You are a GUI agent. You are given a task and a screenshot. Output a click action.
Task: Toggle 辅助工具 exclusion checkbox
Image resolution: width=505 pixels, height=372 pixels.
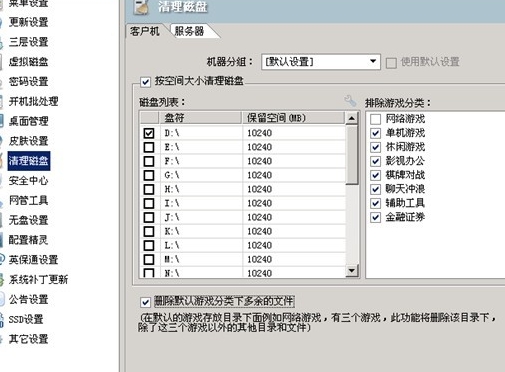pyautogui.click(x=375, y=203)
